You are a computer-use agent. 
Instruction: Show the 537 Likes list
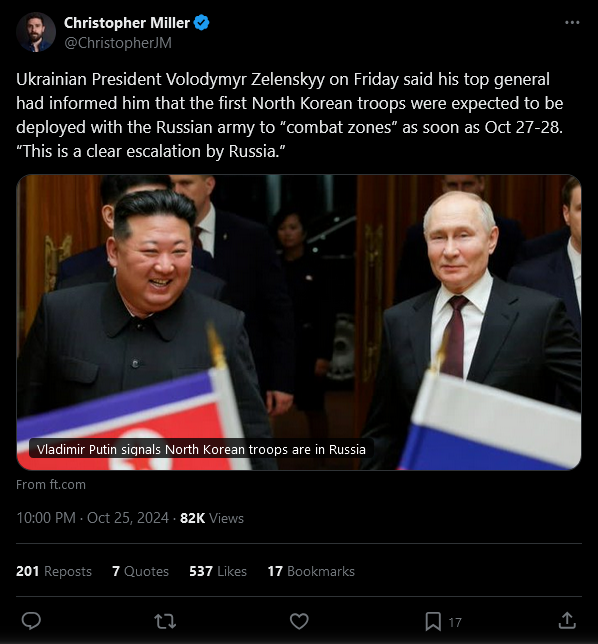218,571
